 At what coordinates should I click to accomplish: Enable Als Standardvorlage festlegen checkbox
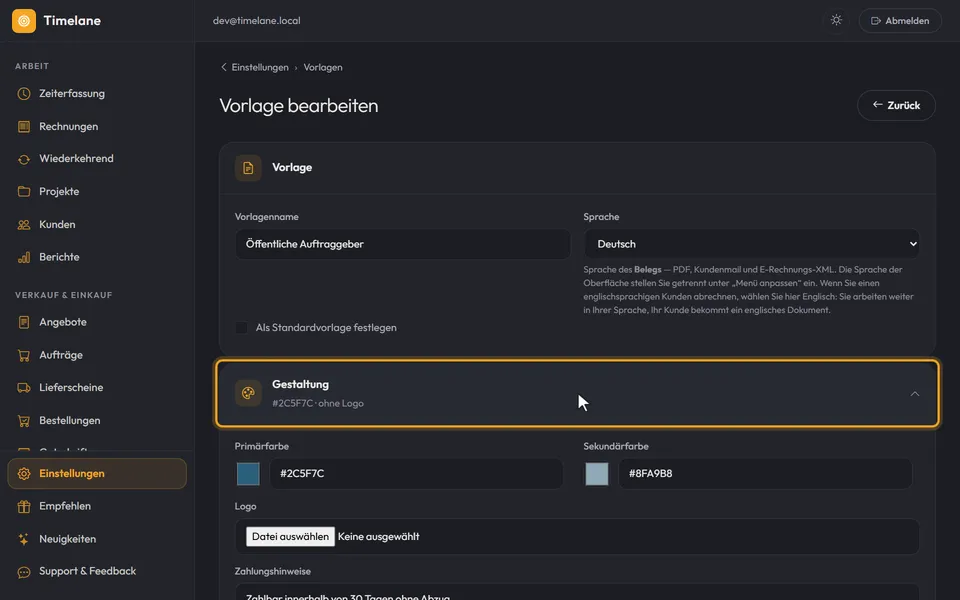click(x=242, y=328)
